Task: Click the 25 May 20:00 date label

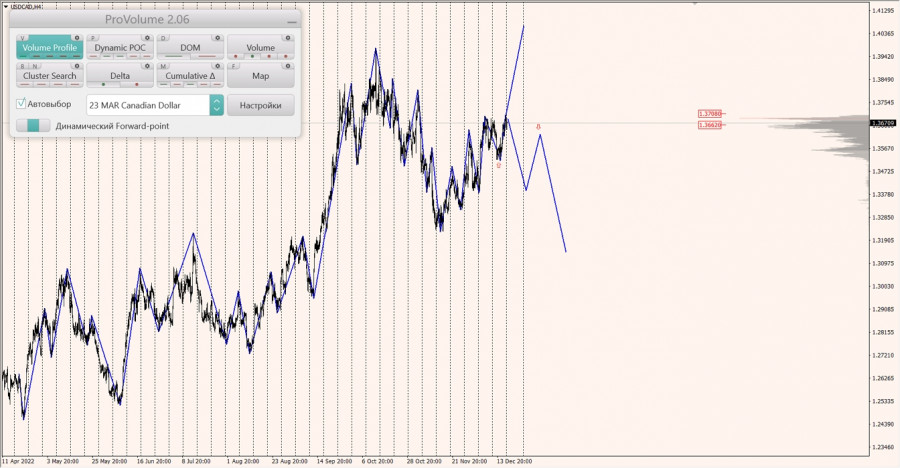Action: point(109,461)
